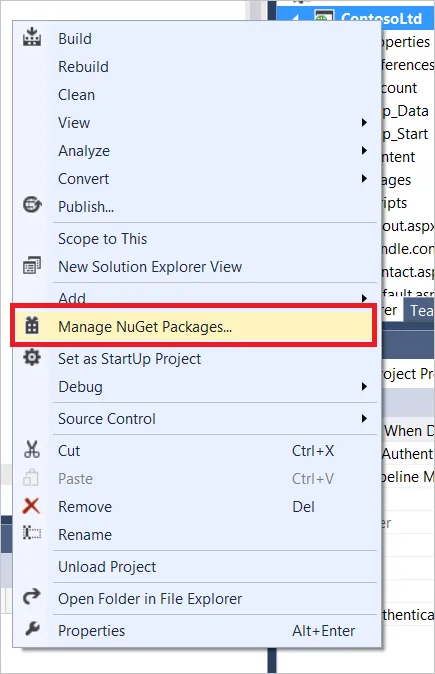Image resolution: width=435 pixels, height=674 pixels.
Task: Expand the Analyze submenu arrow
Action: (x=365, y=151)
